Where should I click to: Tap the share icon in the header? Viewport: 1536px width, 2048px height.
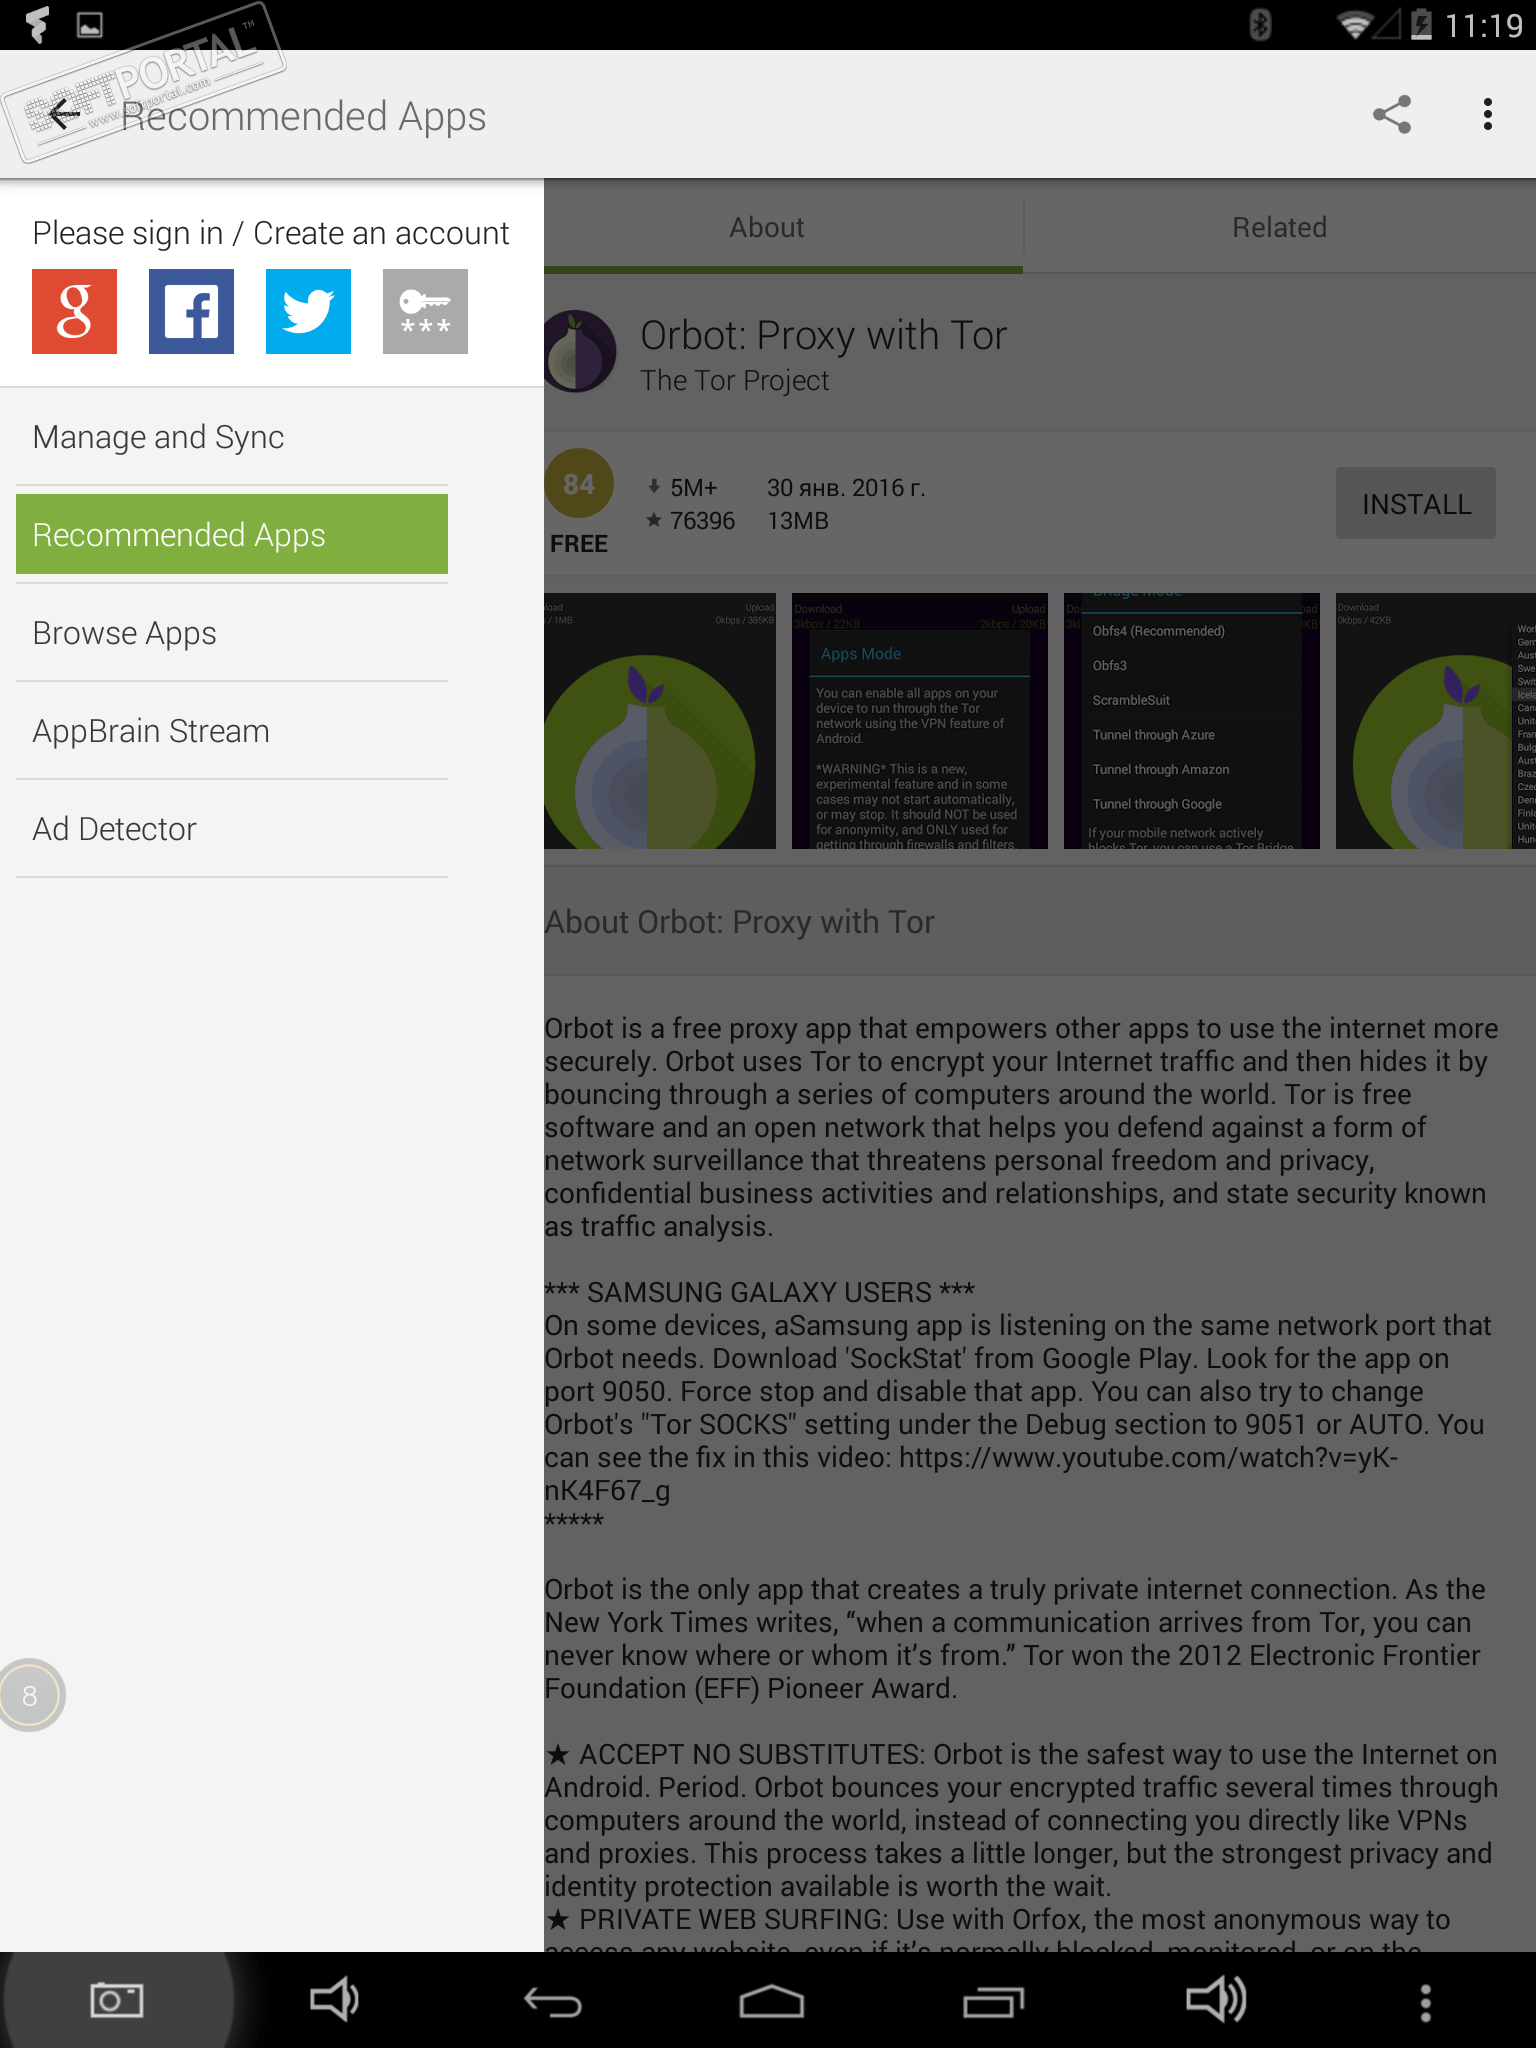(x=1391, y=115)
